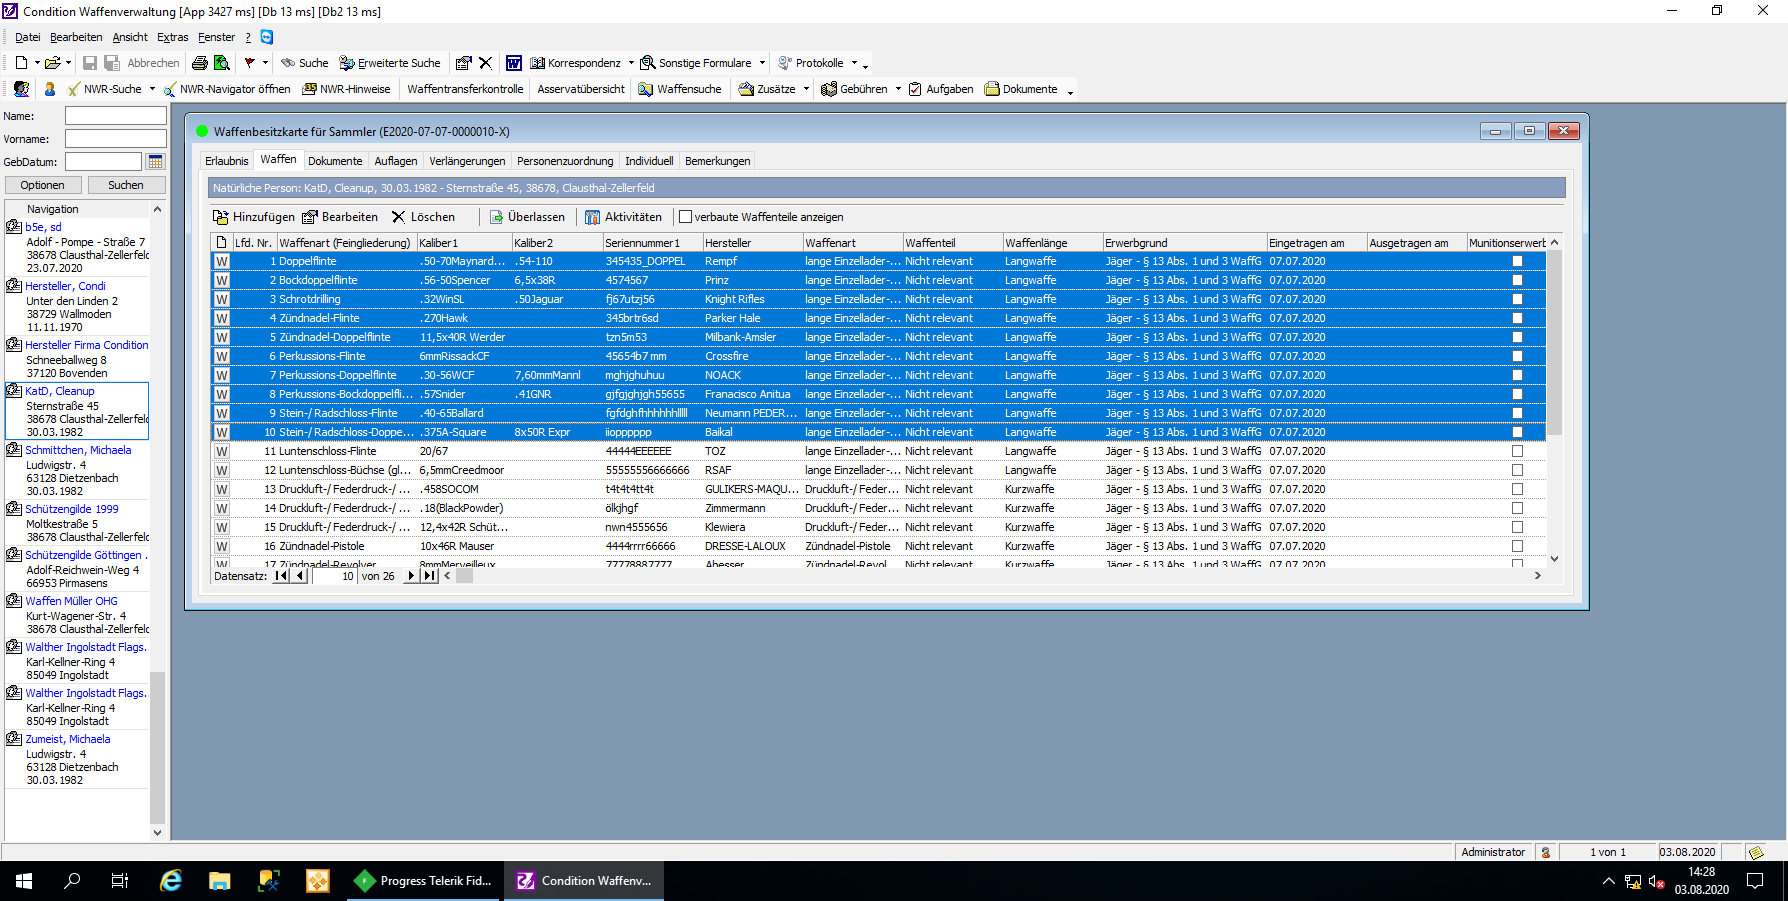The width and height of the screenshot is (1788, 901).
Task: Expand the Gebühren dropdown arrow
Action: coord(898,89)
